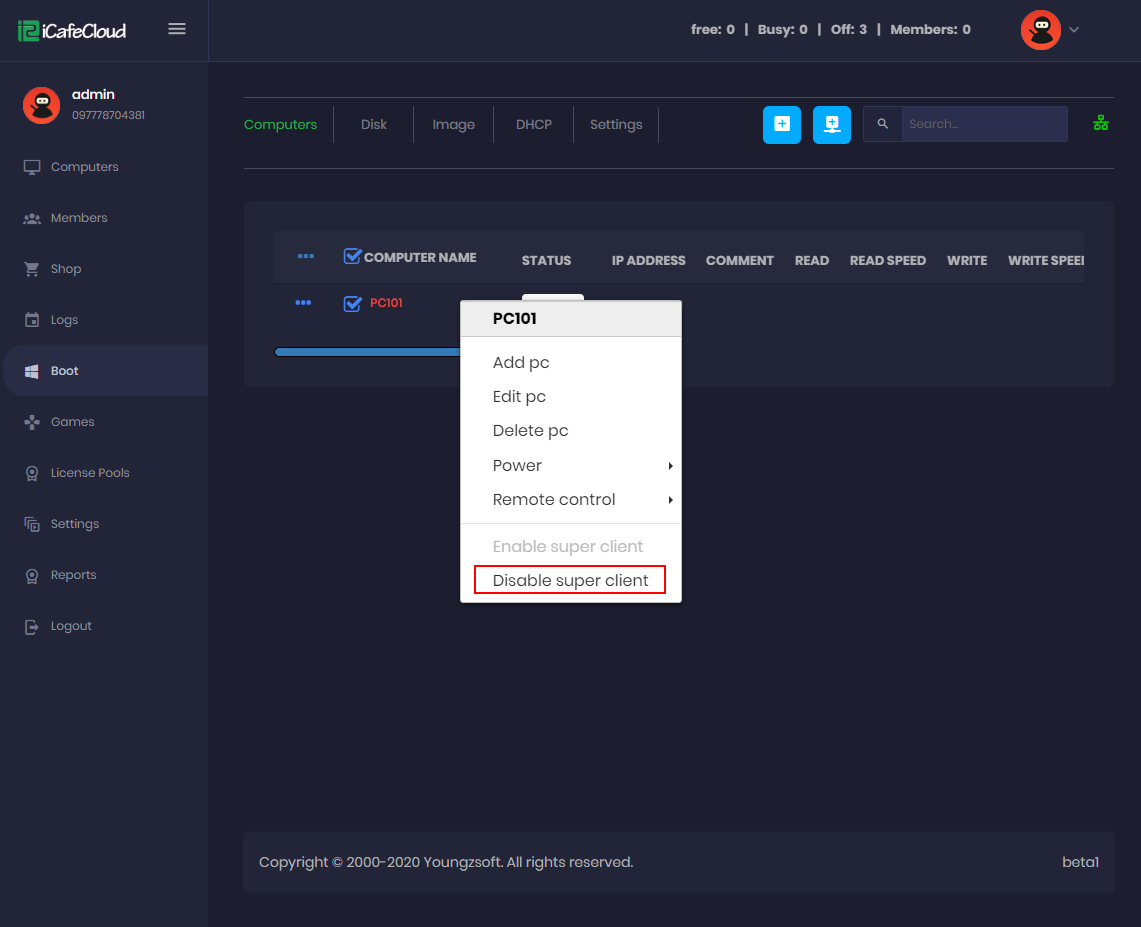Open License Pools in the sidebar
This screenshot has width=1141, height=927.
(90, 473)
